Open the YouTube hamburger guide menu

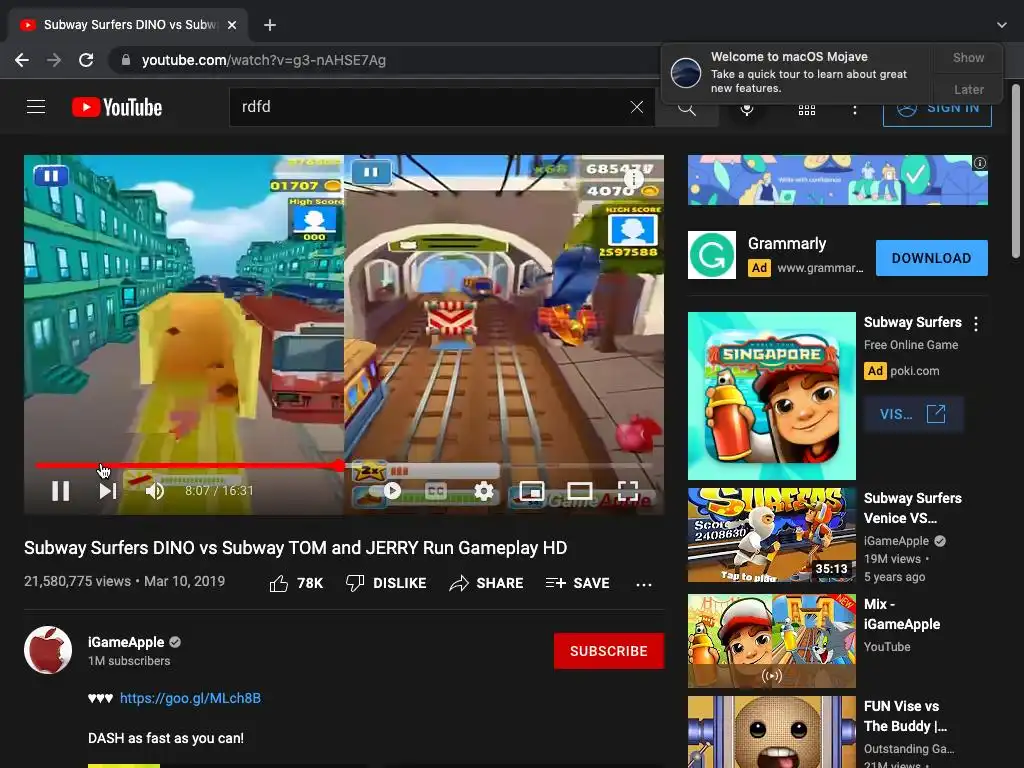pos(36,106)
